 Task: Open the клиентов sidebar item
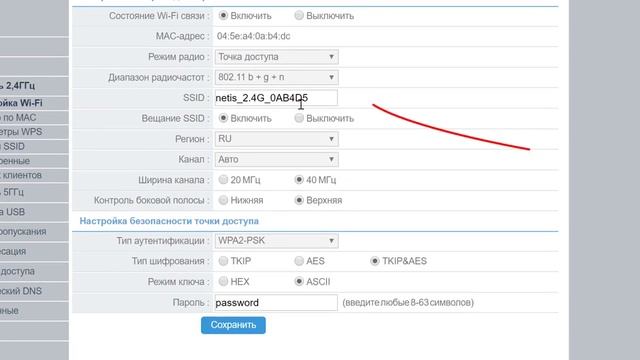[34, 175]
